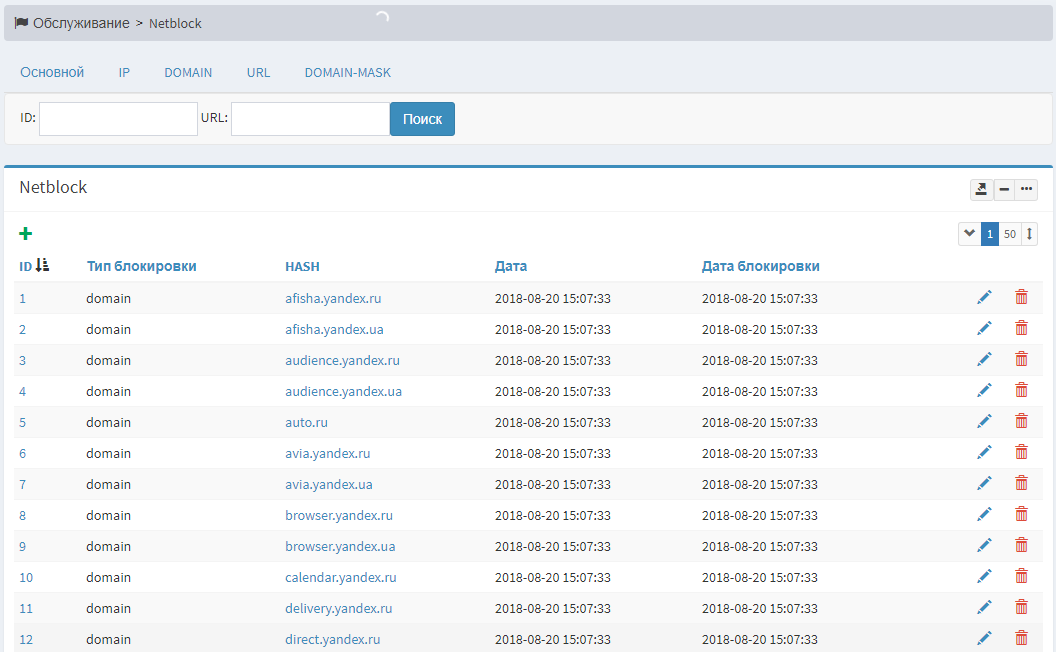Click the pencil icon for browser.yandex.ru
Image resolution: width=1056 pixels, height=652 pixels.
984,514
